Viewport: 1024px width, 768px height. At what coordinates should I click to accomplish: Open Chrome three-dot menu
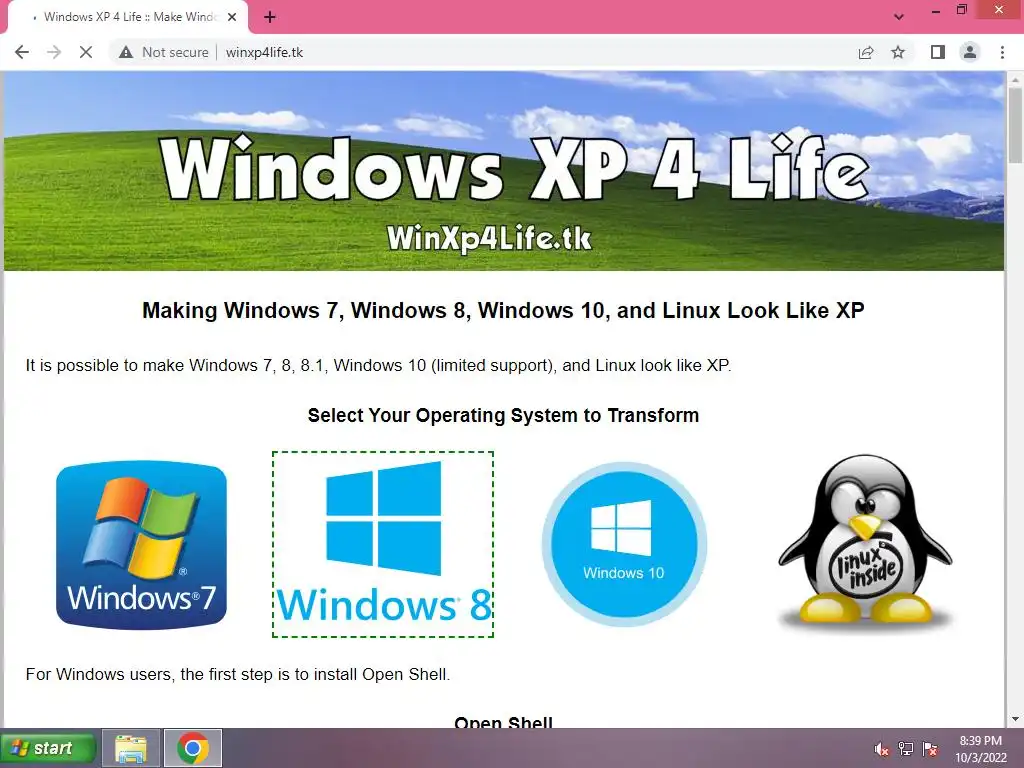(x=1002, y=52)
